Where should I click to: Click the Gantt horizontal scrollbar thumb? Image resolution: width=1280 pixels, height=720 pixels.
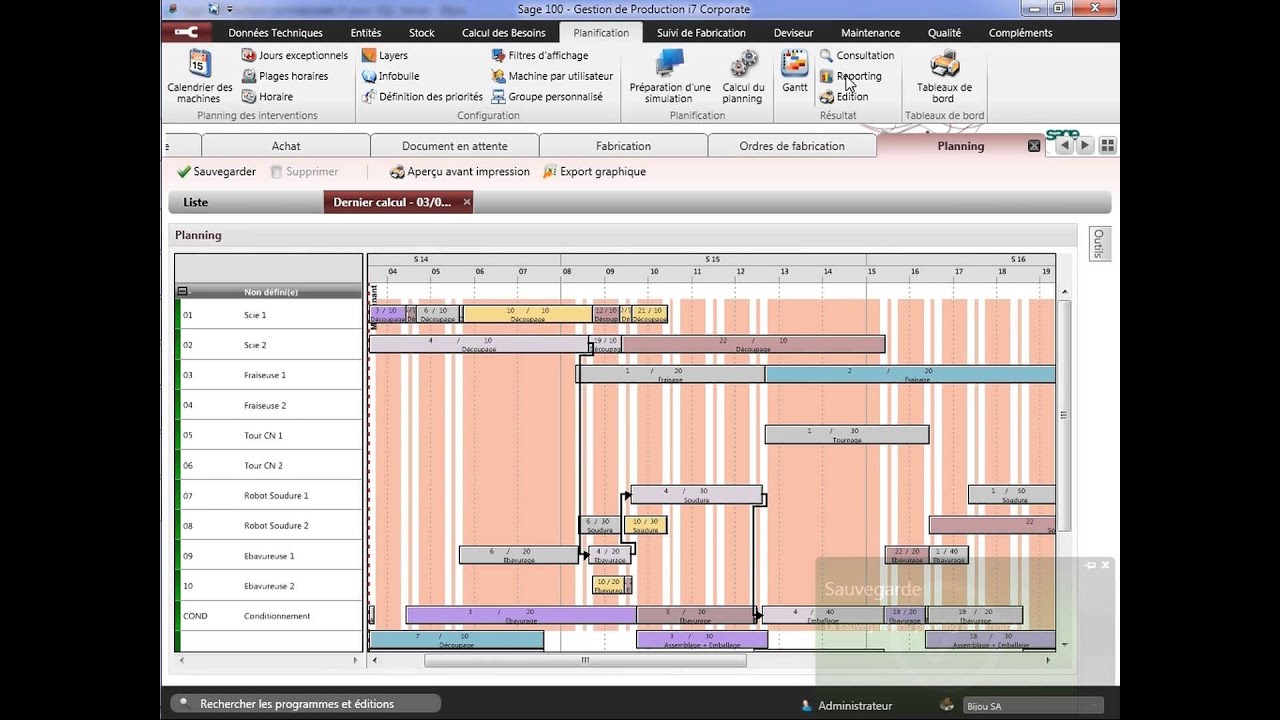tap(585, 660)
